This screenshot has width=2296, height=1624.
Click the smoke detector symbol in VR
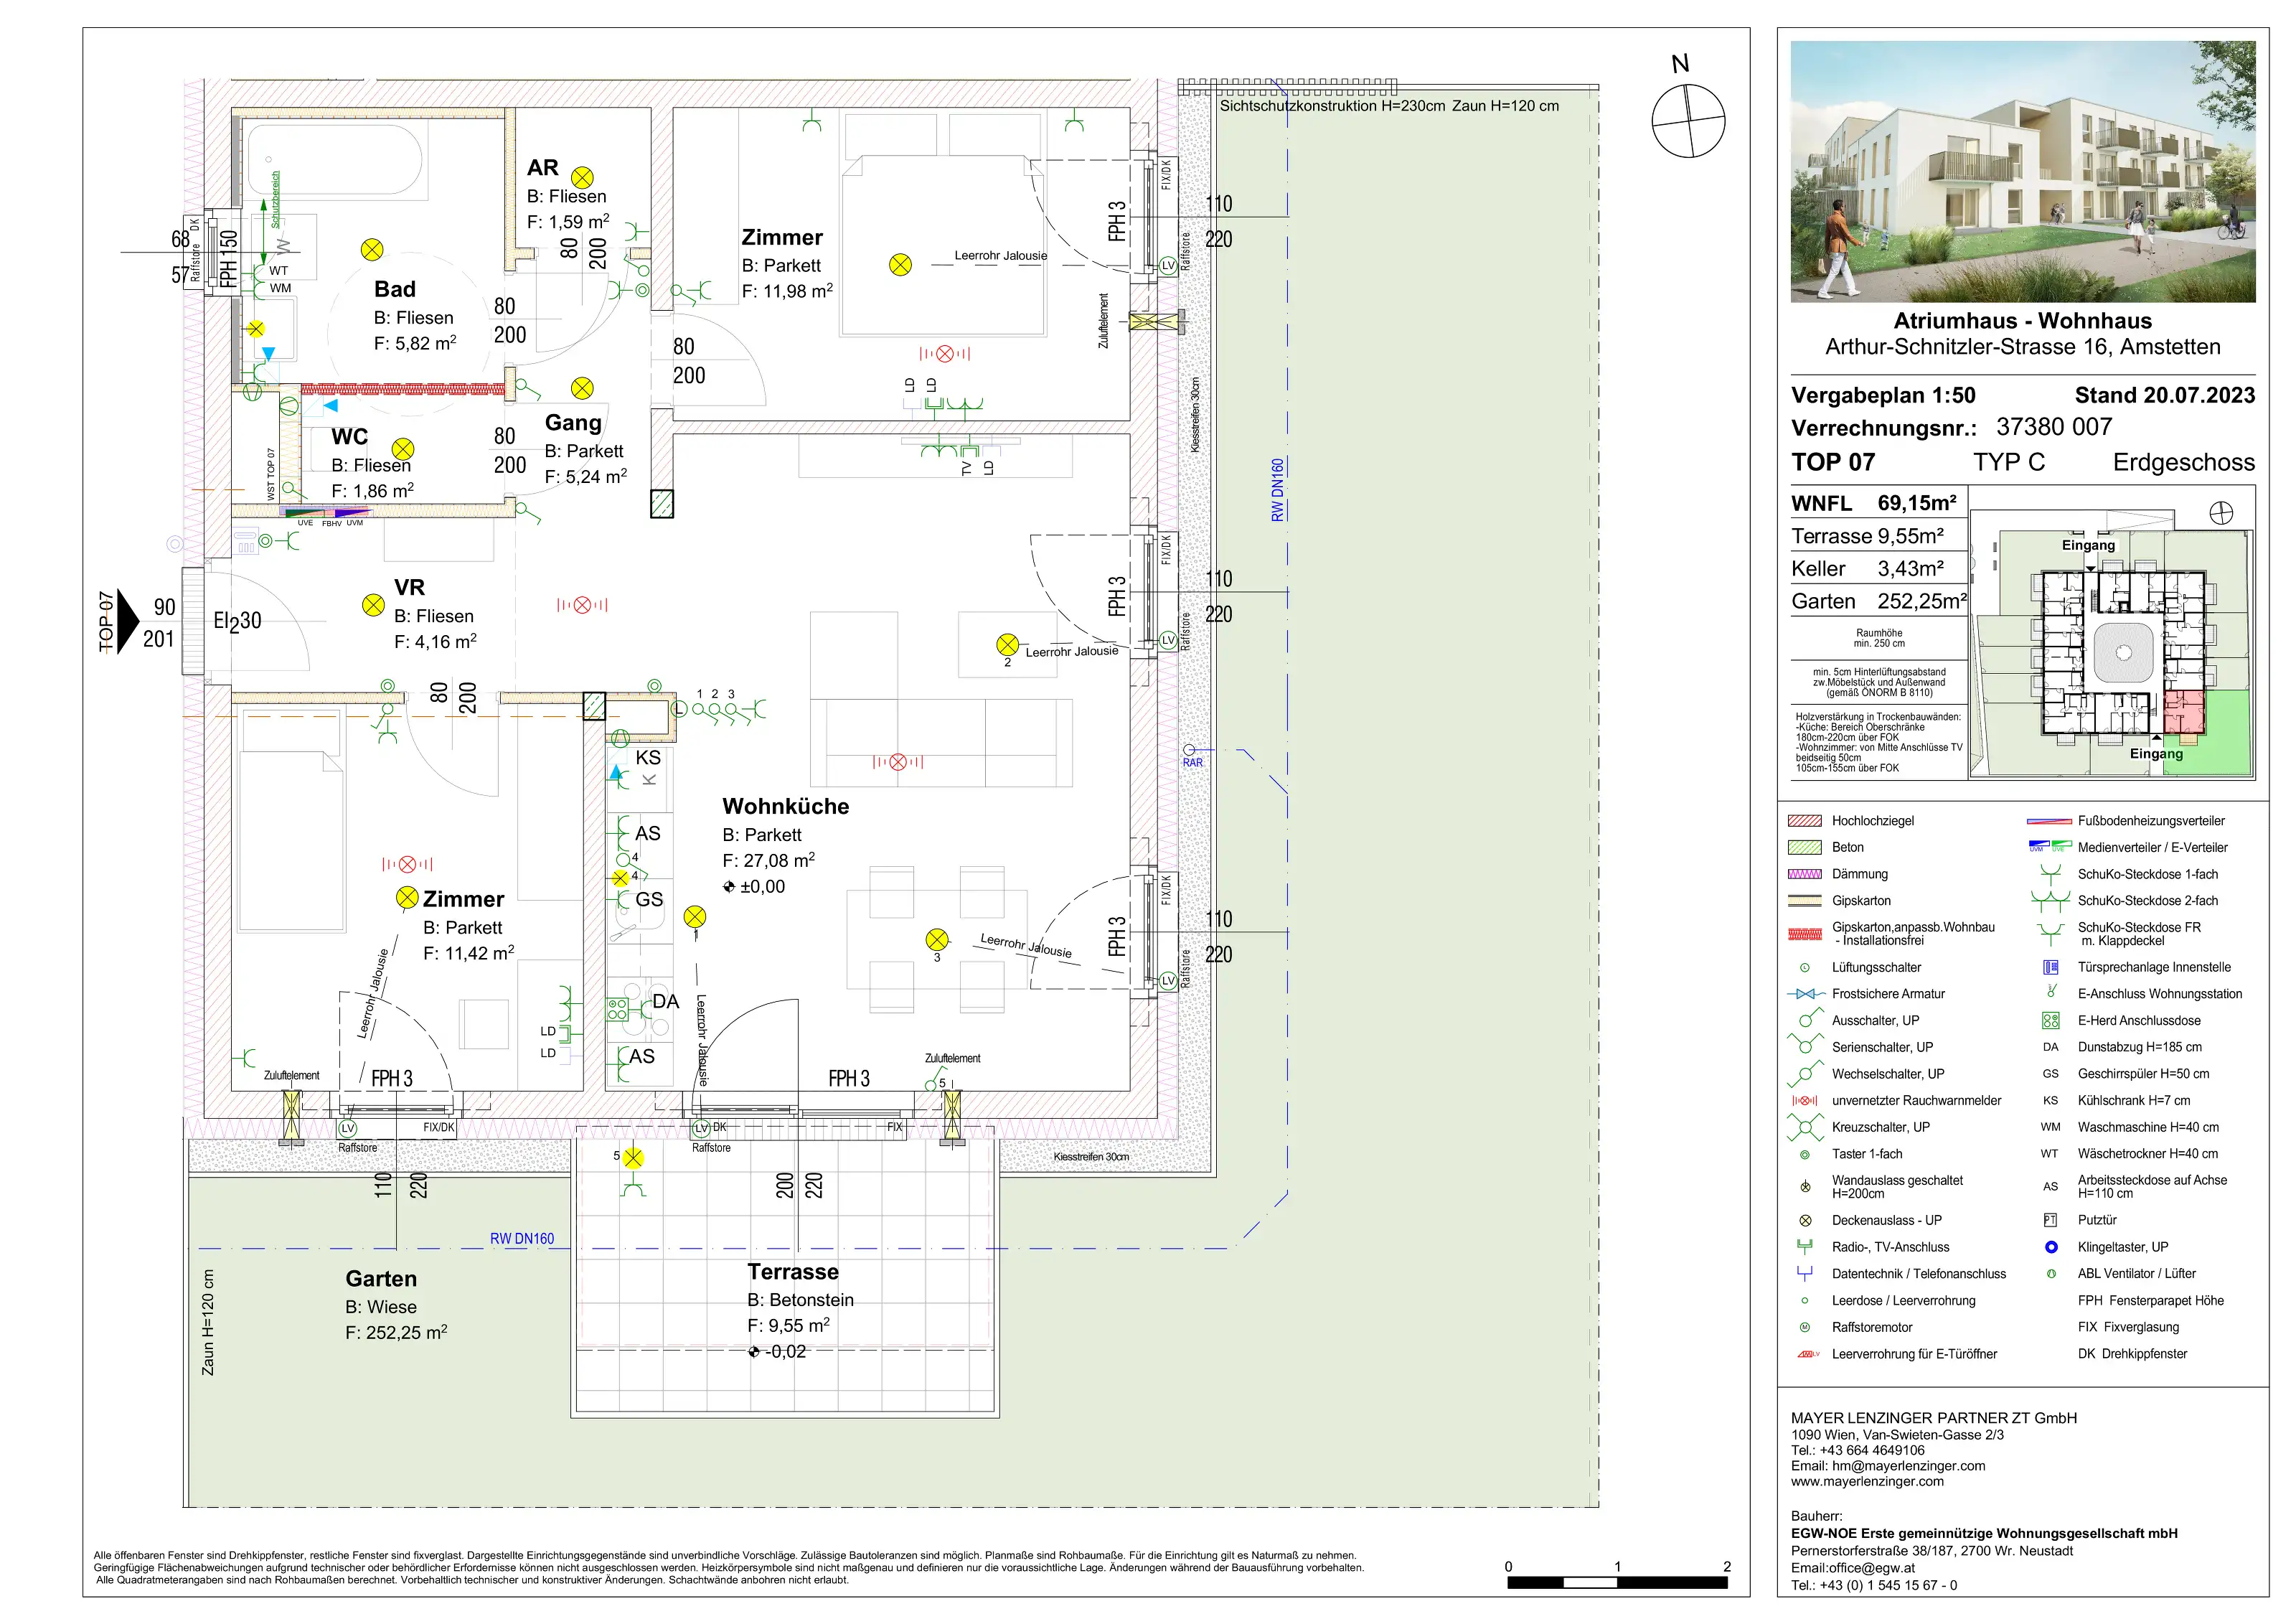pos(582,604)
